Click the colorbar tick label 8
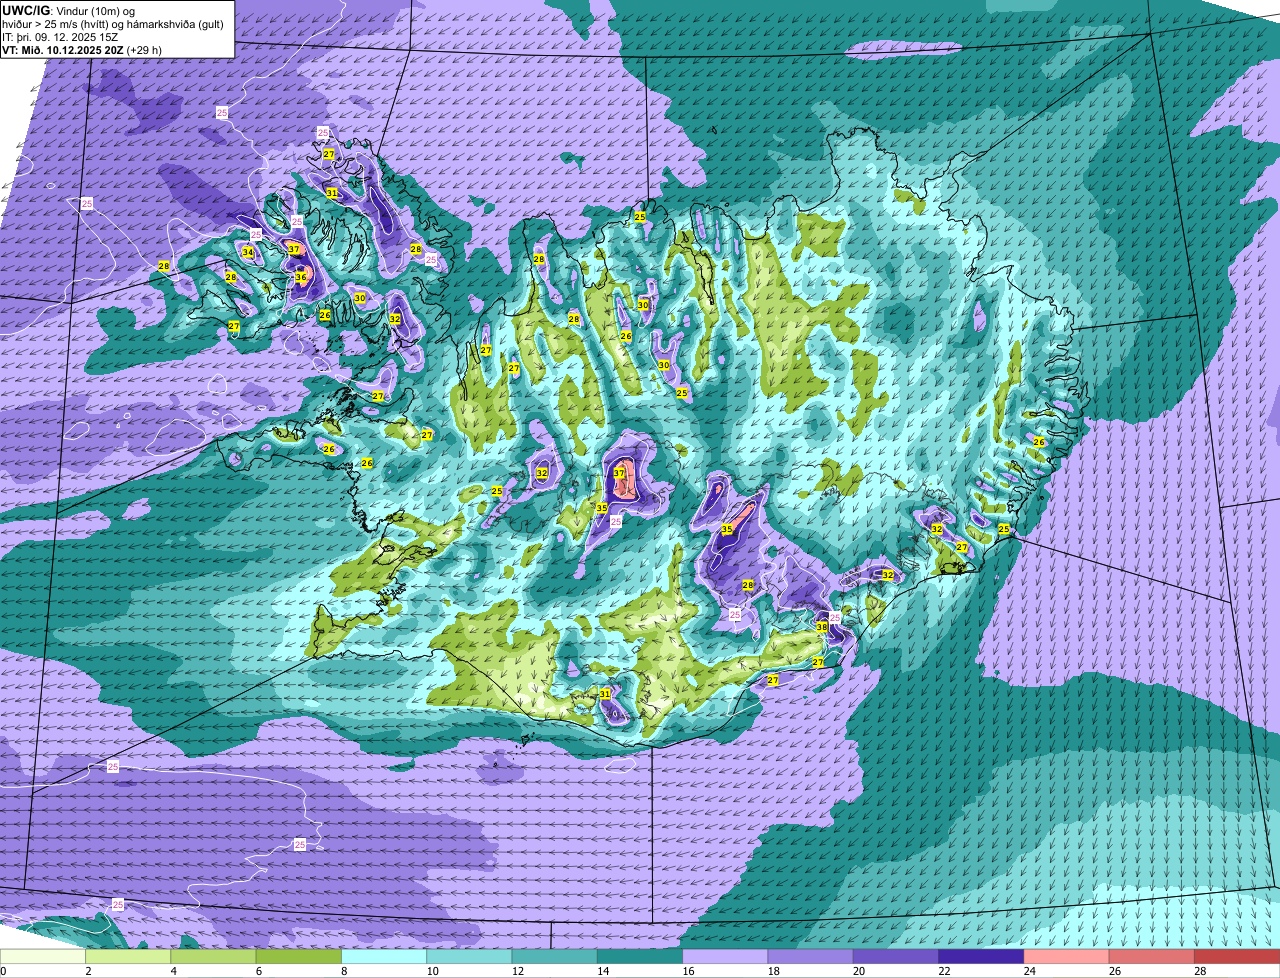Image resolution: width=1280 pixels, height=978 pixels. click(x=342, y=971)
